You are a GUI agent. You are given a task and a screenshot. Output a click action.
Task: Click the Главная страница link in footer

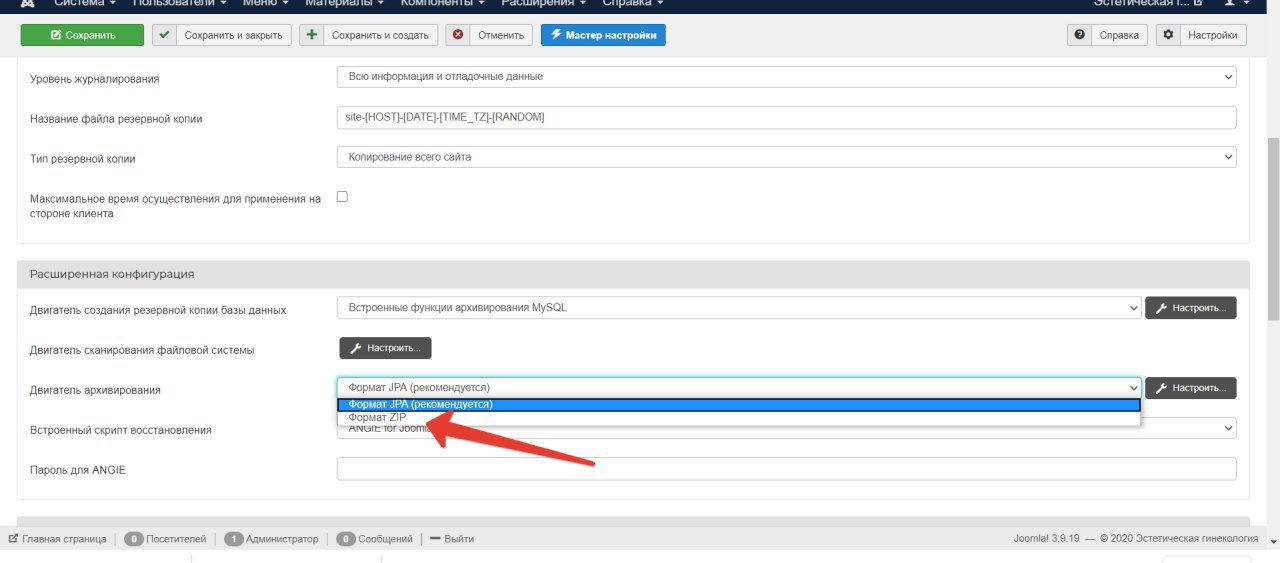[58, 539]
